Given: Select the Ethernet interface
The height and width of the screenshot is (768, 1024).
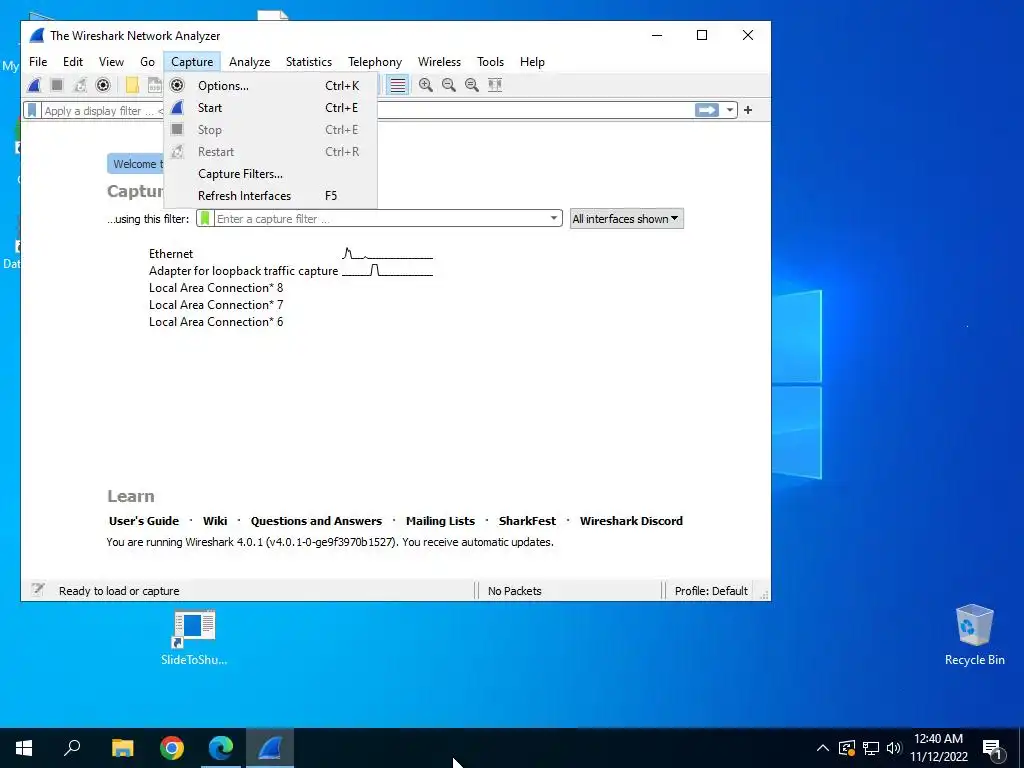Looking at the screenshot, I should pos(171,254).
